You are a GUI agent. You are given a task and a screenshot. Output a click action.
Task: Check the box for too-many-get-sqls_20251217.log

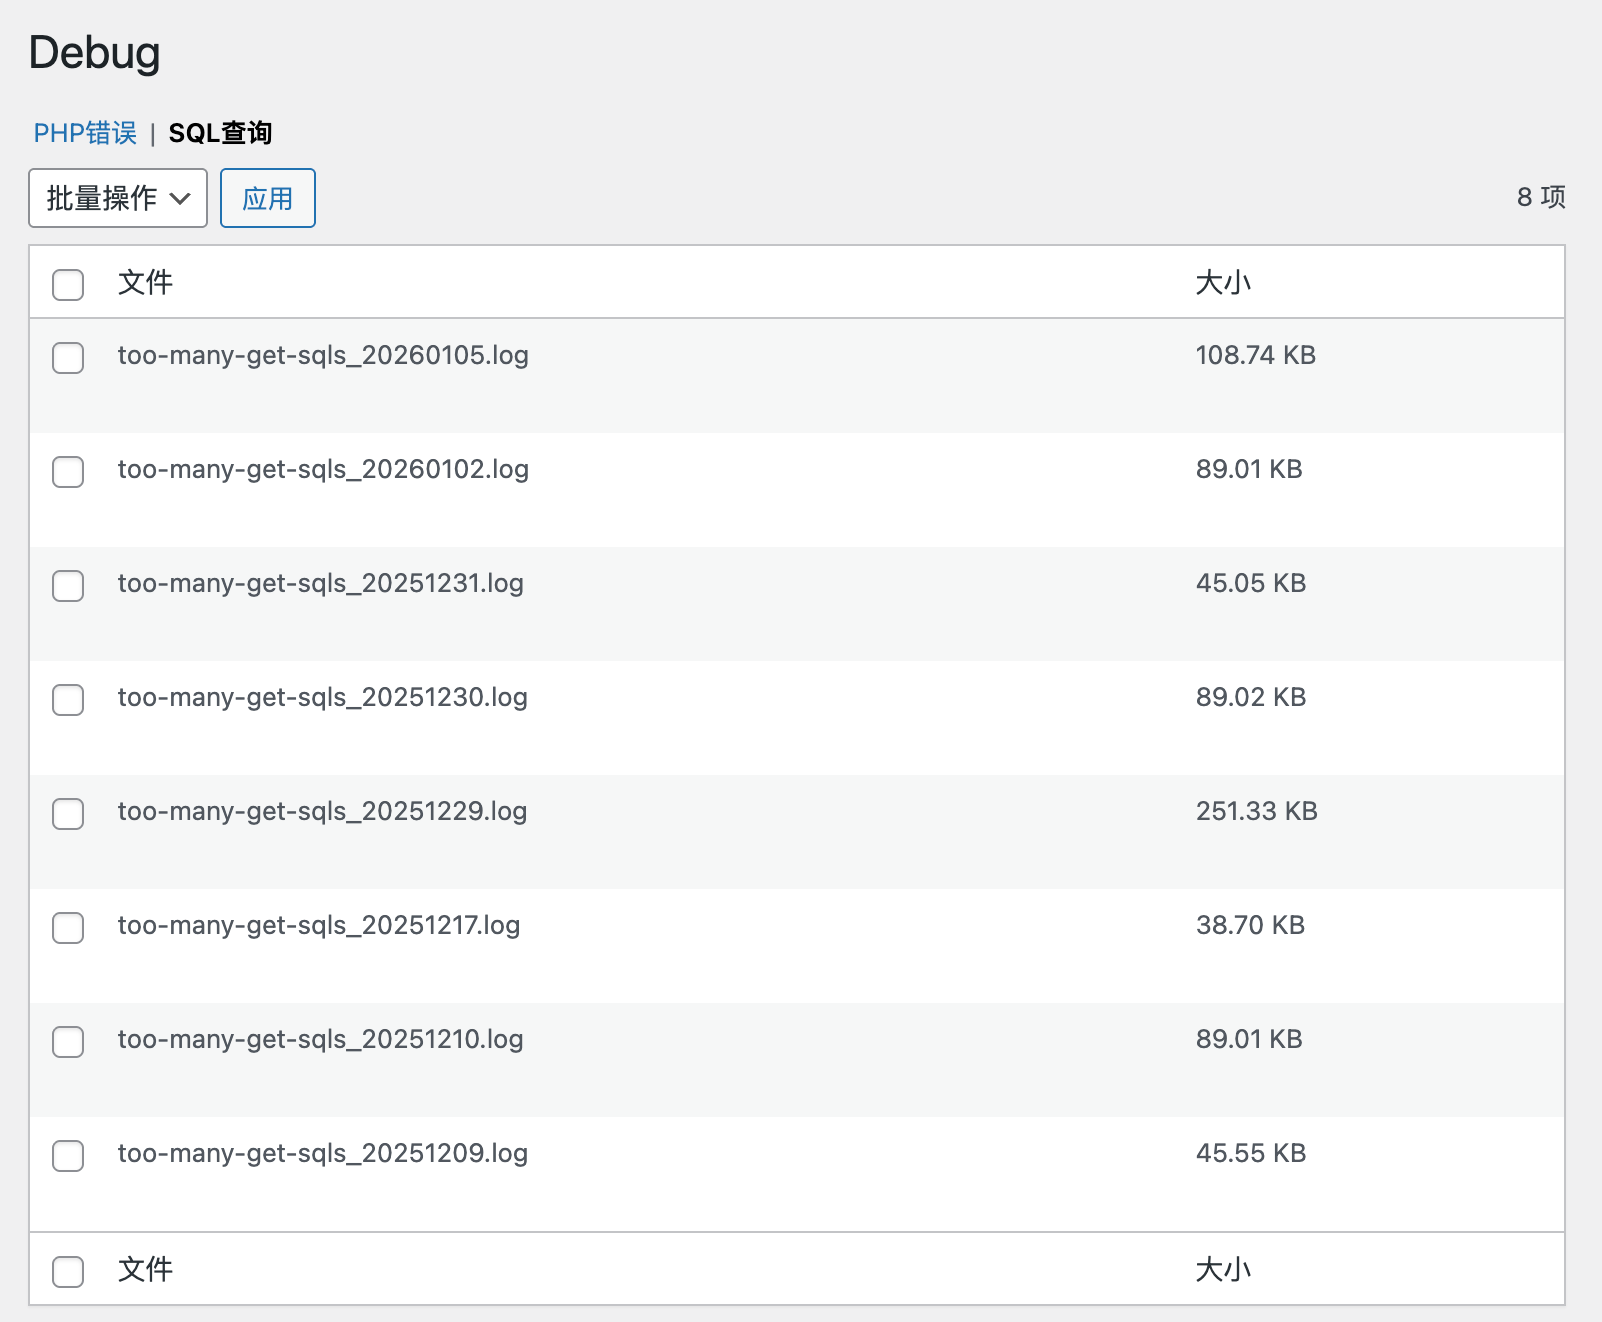(x=68, y=928)
